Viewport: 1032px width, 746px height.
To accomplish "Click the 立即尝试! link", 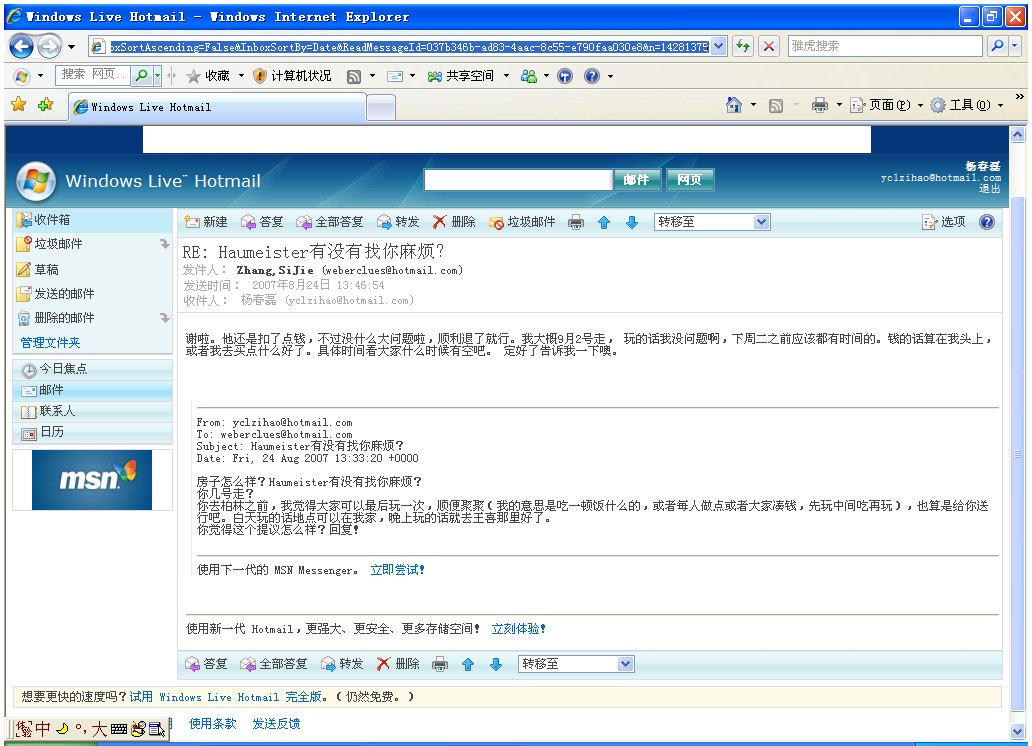I will coord(398,570).
